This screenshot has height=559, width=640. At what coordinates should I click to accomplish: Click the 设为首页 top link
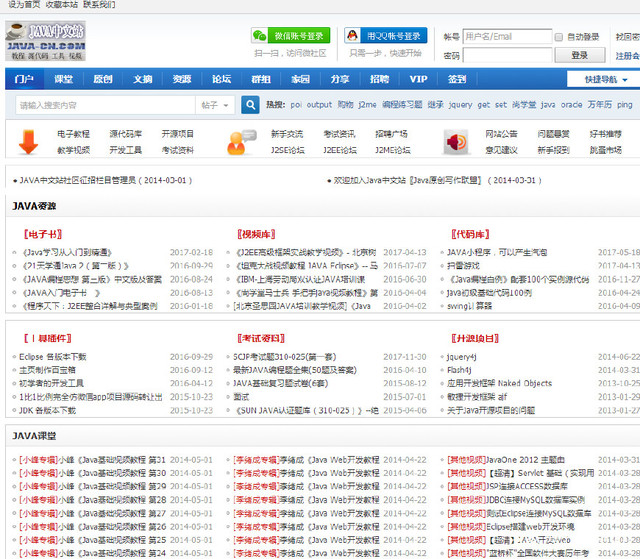click(24, 4)
